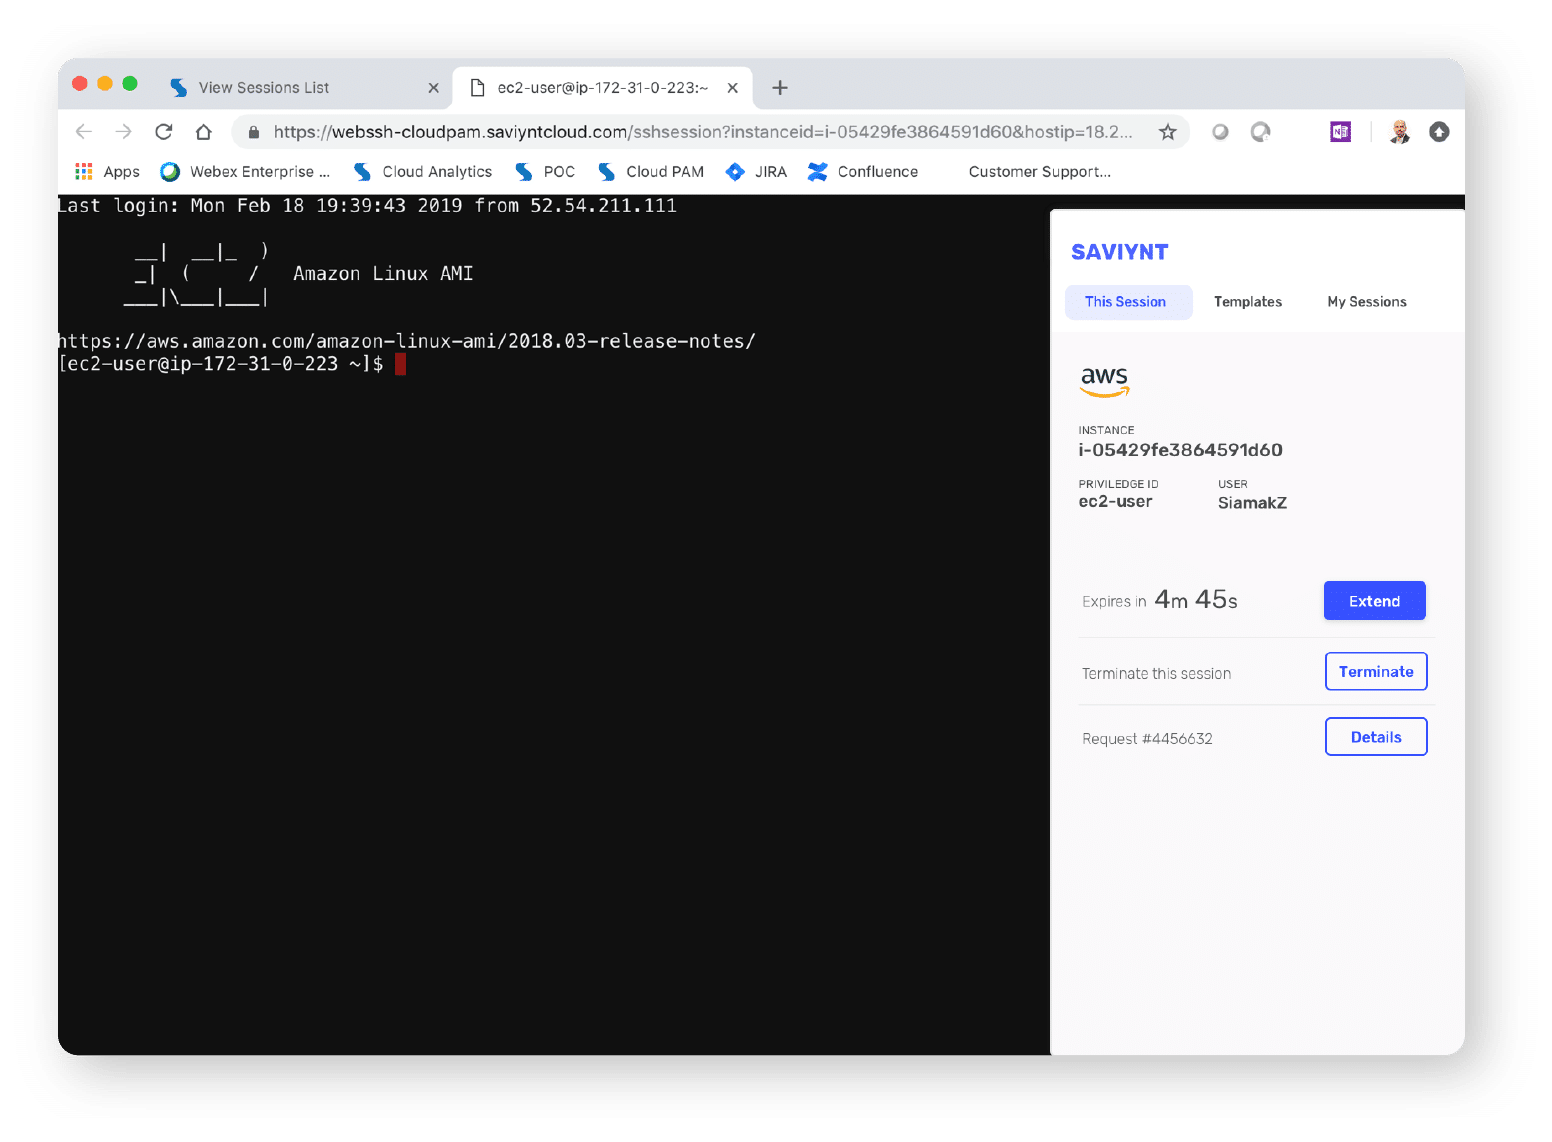Open the Cloud PAM bookmark
Viewport: 1552px width, 1142px height.
(x=651, y=172)
